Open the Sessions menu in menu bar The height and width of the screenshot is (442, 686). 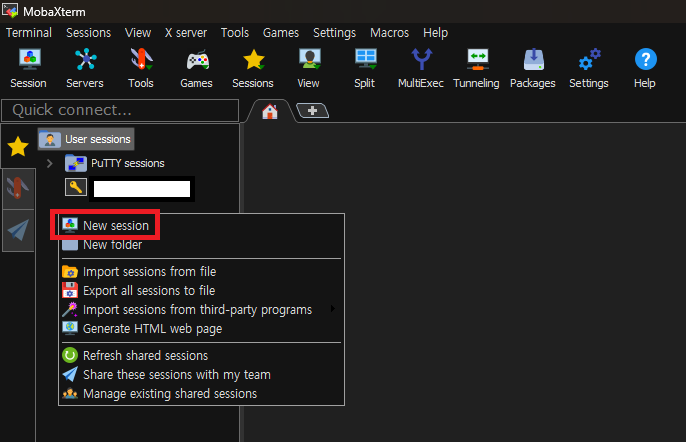click(88, 33)
